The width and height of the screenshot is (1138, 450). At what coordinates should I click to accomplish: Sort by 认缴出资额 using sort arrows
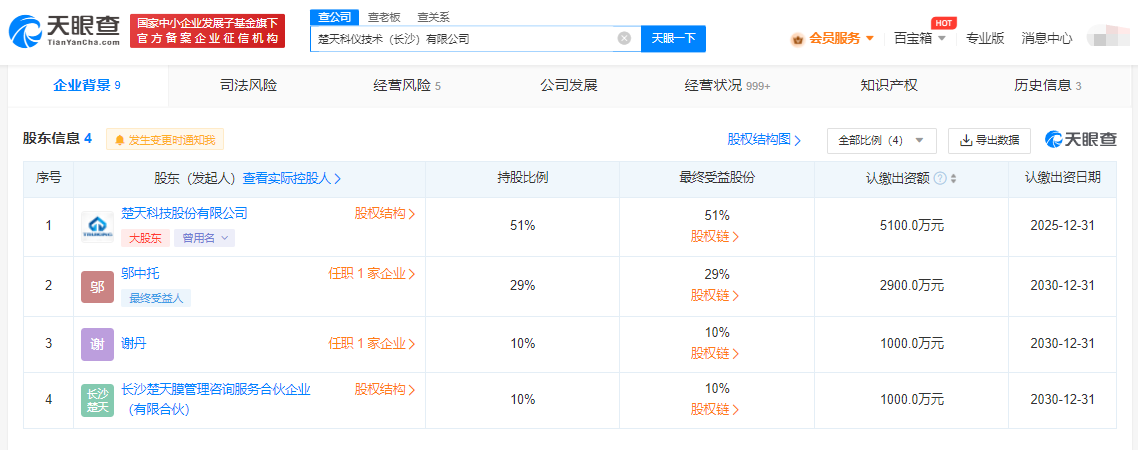pyautogui.click(x=954, y=179)
